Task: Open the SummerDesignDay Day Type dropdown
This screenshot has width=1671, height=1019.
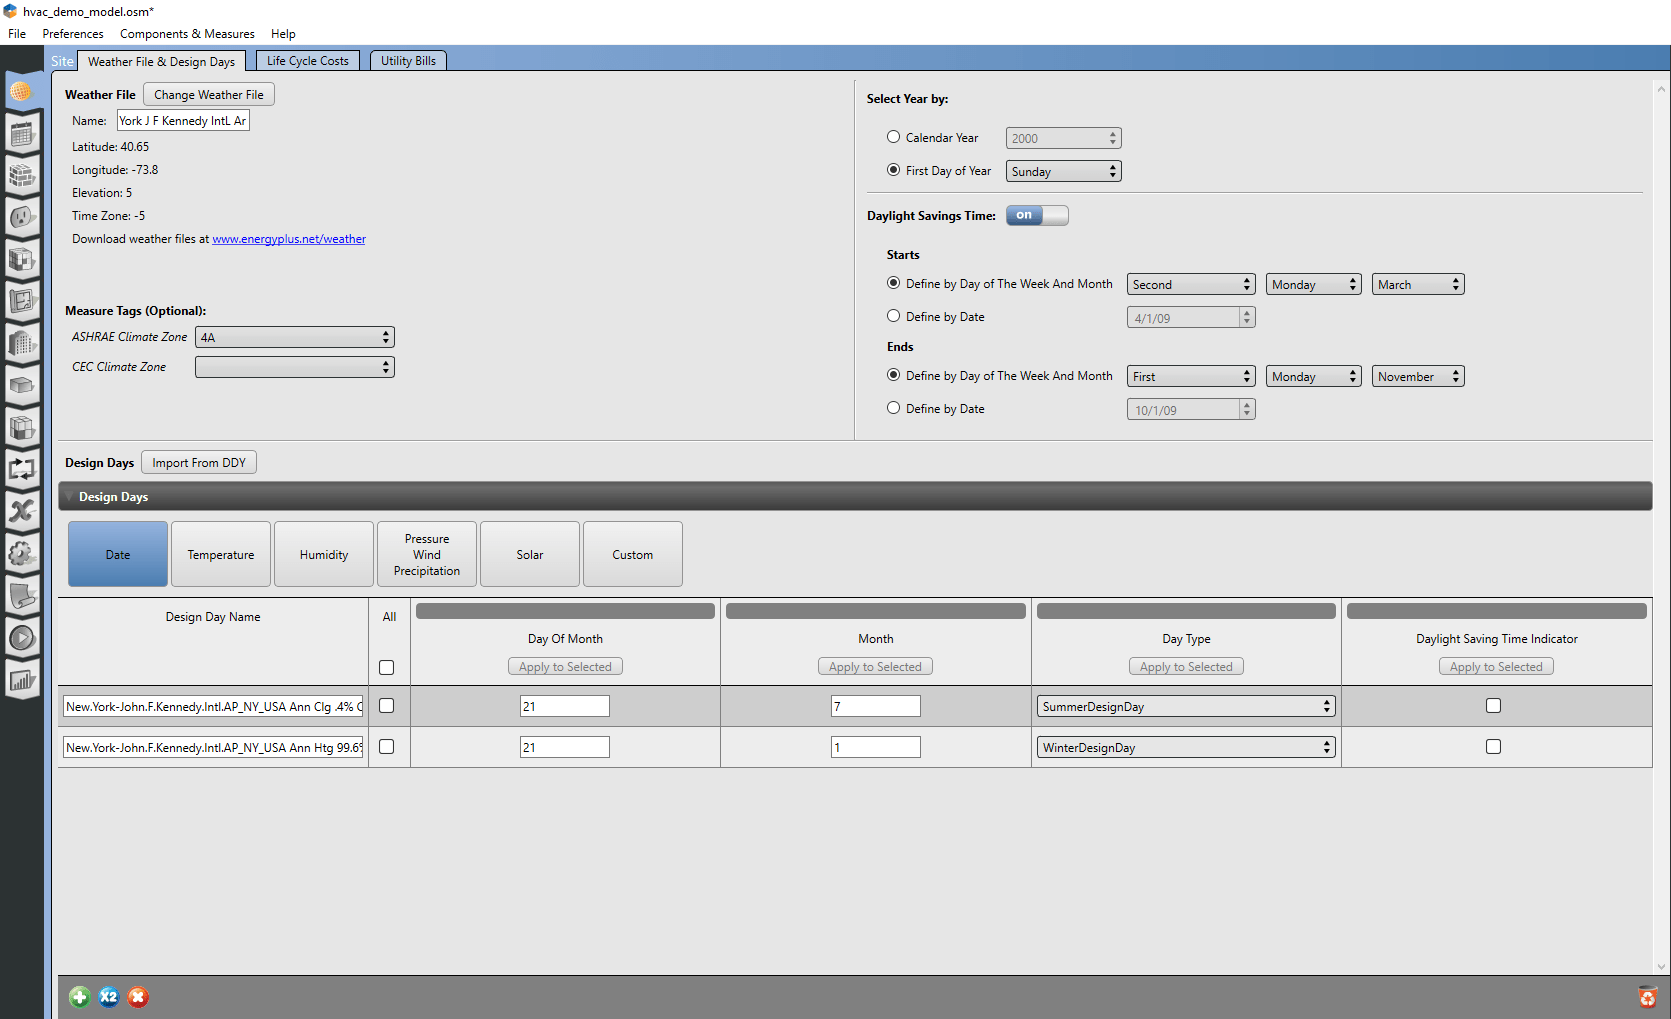Action: [x=1185, y=705]
